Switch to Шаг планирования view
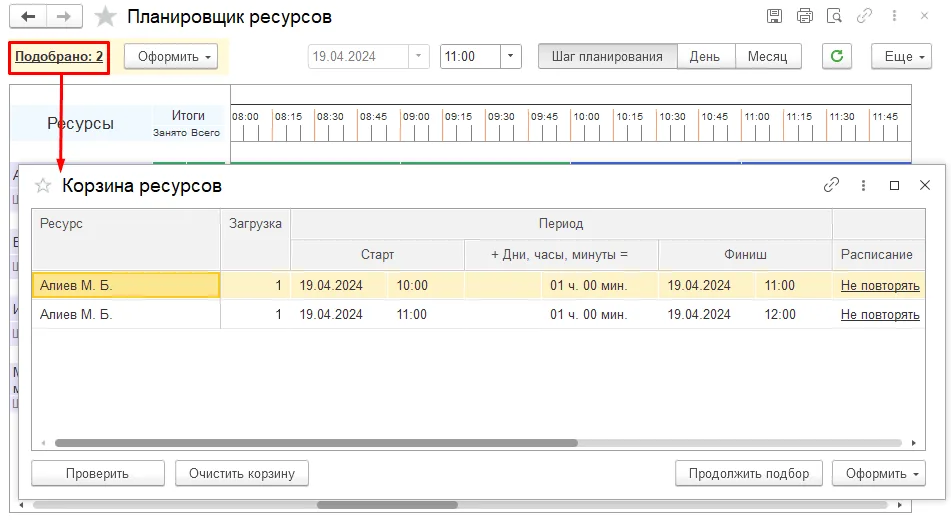This screenshot has height=522, width=951. point(607,56)
